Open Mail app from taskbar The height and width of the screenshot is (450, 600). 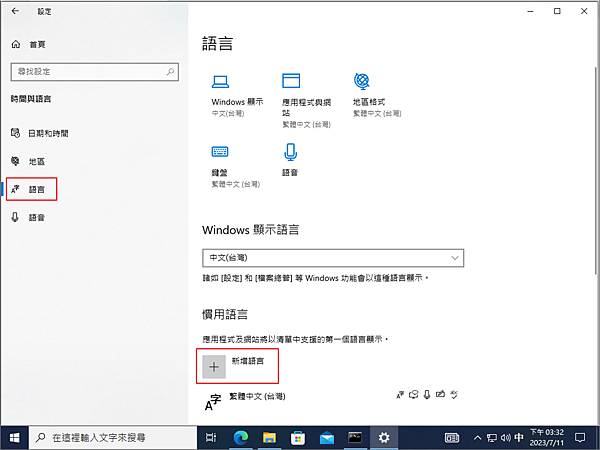coord(327,437)
